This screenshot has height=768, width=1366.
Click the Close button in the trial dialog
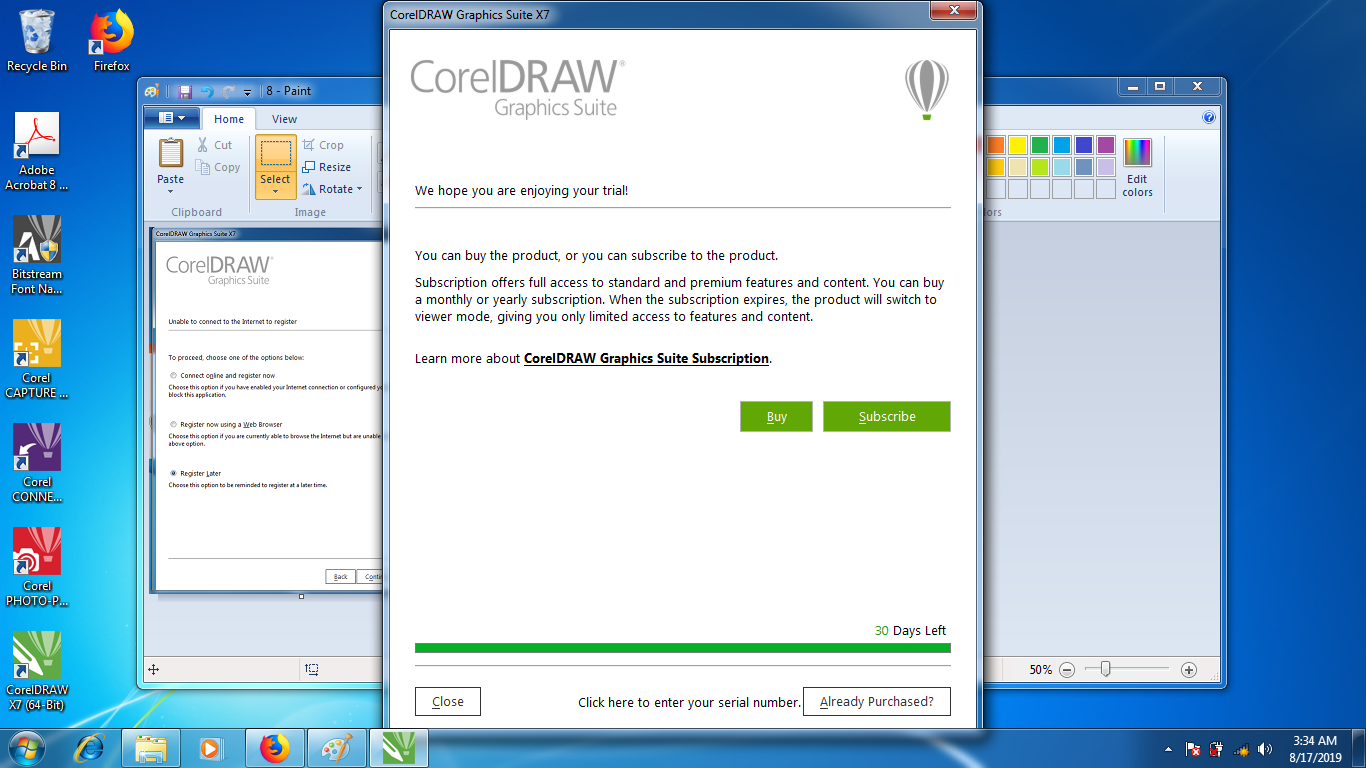tap(447, 702)
